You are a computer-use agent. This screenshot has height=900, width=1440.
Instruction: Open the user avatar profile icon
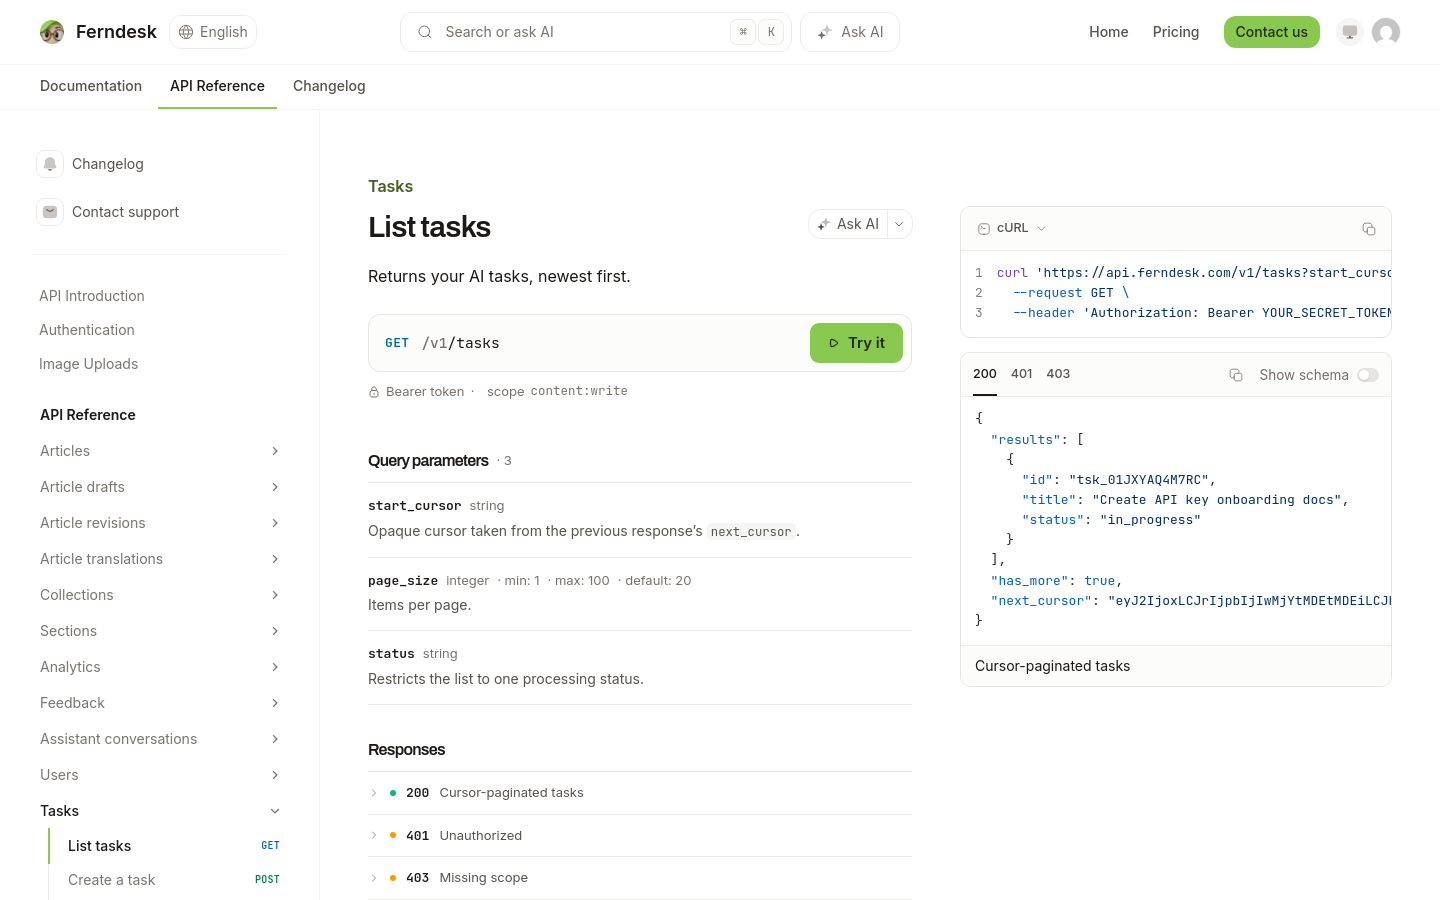coord(1386,32)
